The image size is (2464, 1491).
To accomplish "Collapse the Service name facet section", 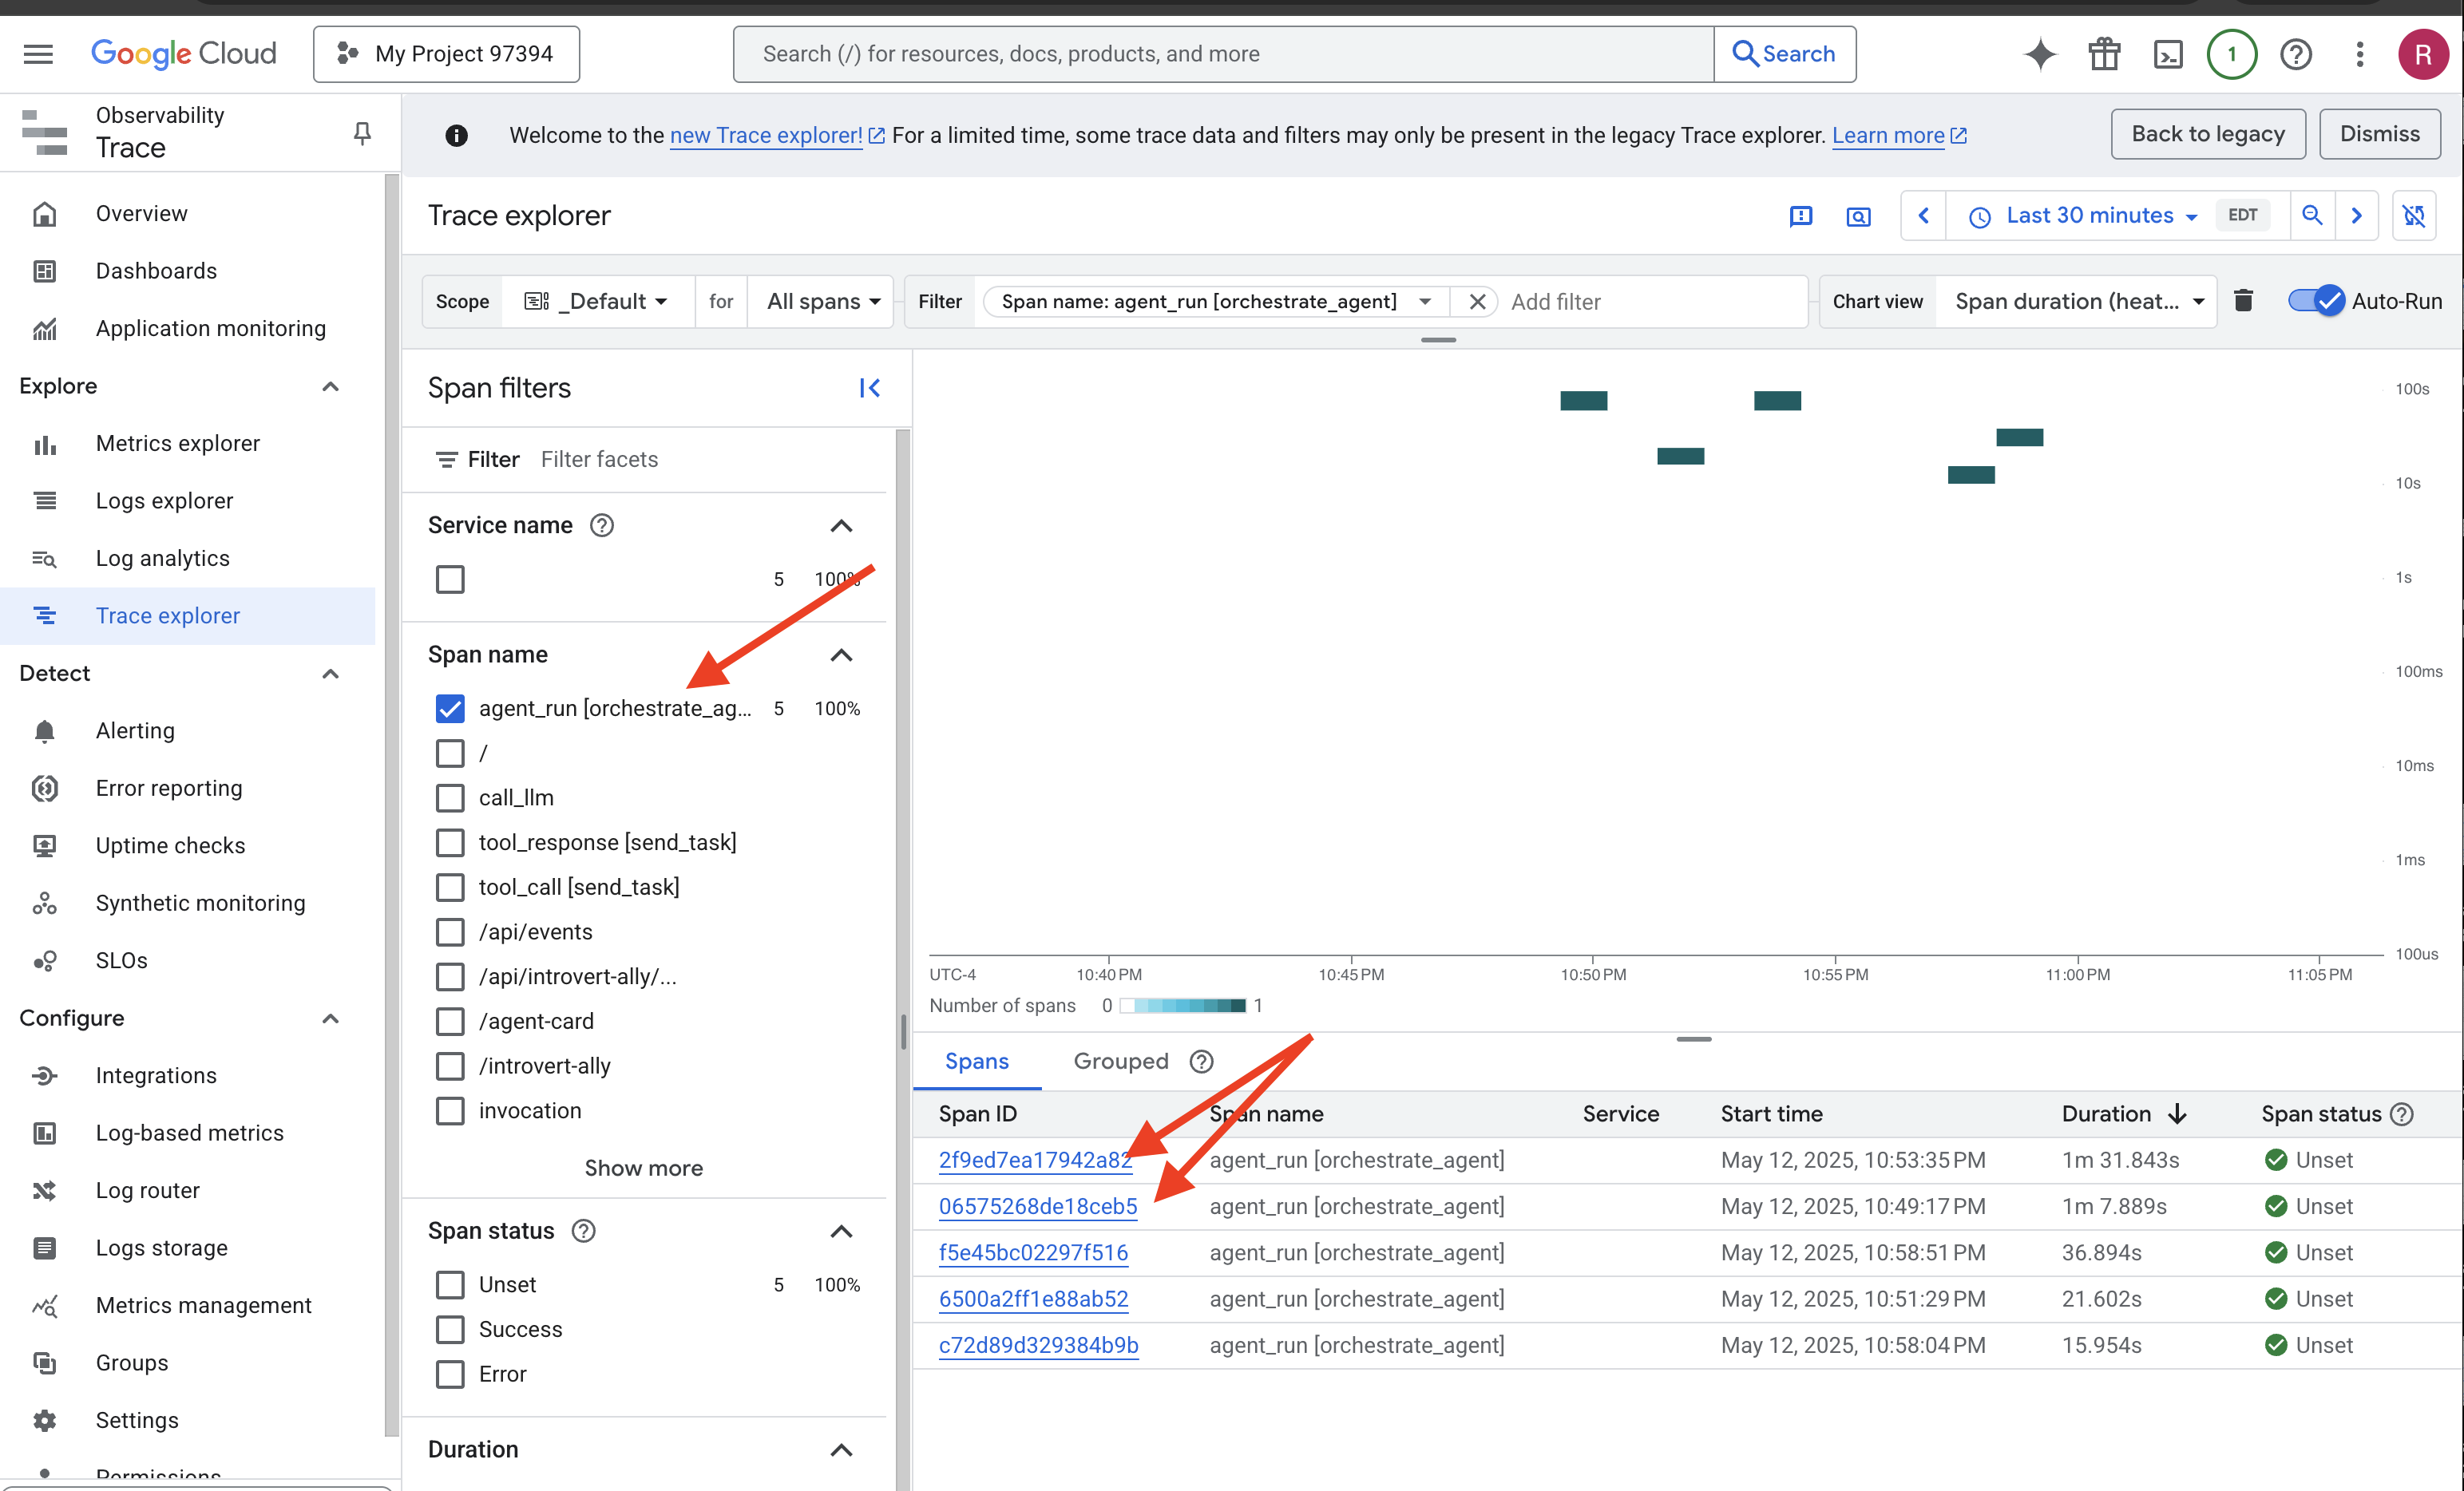I will coord(841,526).
